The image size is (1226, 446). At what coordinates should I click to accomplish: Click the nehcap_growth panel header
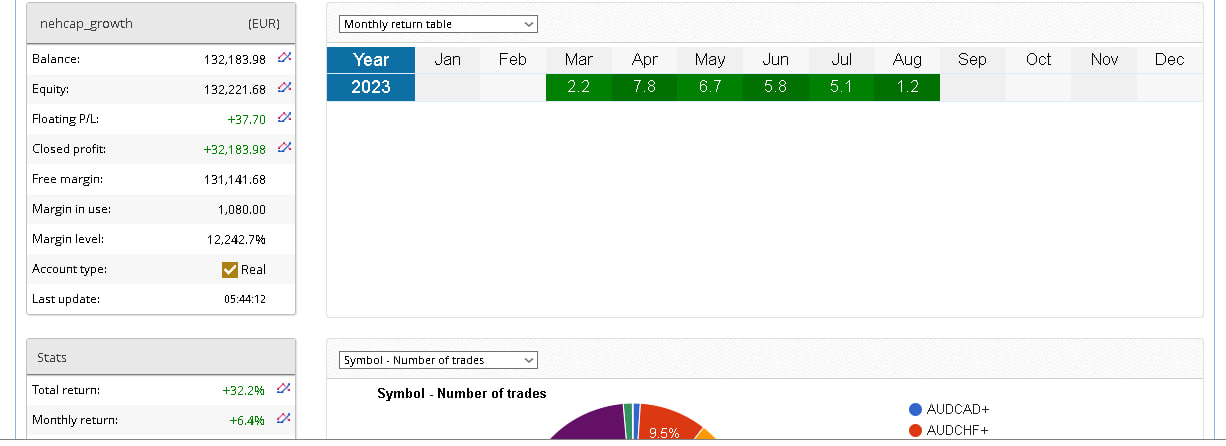point(161,23)
